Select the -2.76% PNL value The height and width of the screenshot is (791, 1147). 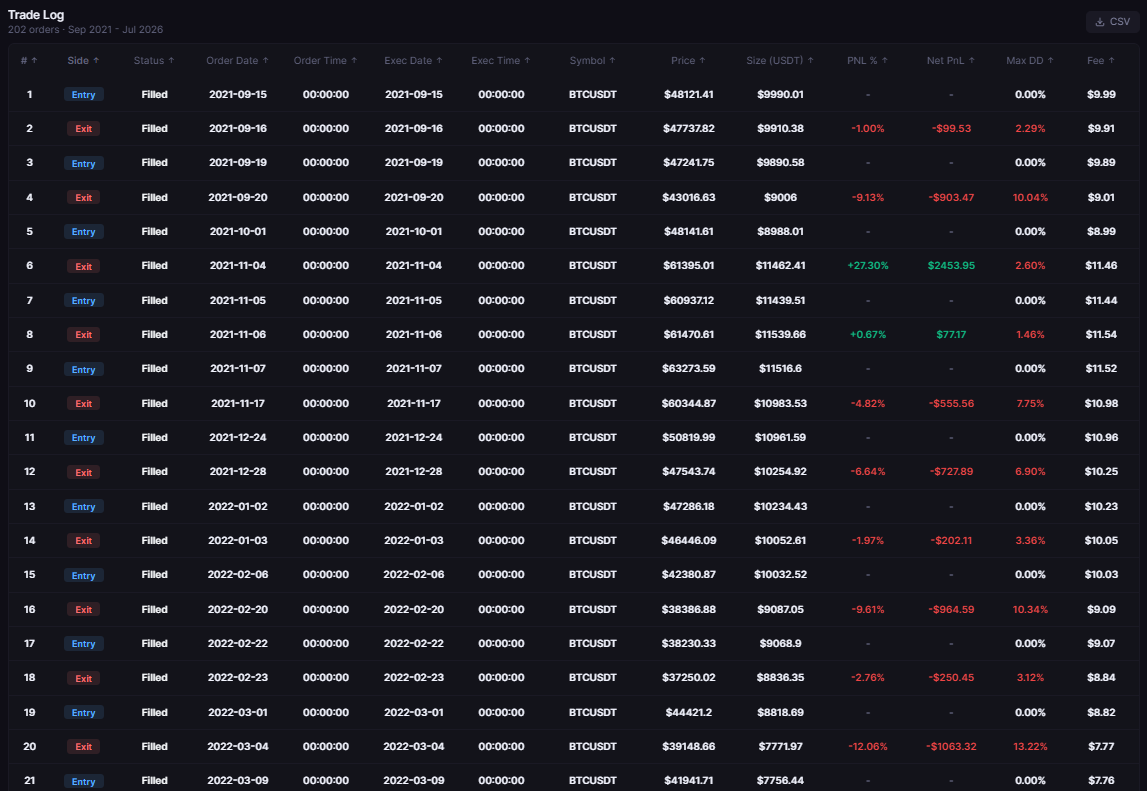[868, 678]
